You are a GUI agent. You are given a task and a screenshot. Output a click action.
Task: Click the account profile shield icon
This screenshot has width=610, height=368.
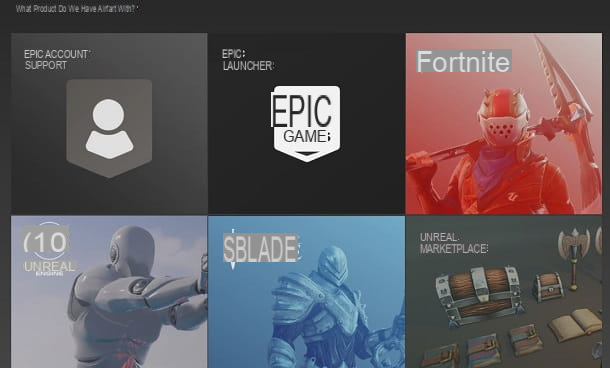click(x=109, y=128)
